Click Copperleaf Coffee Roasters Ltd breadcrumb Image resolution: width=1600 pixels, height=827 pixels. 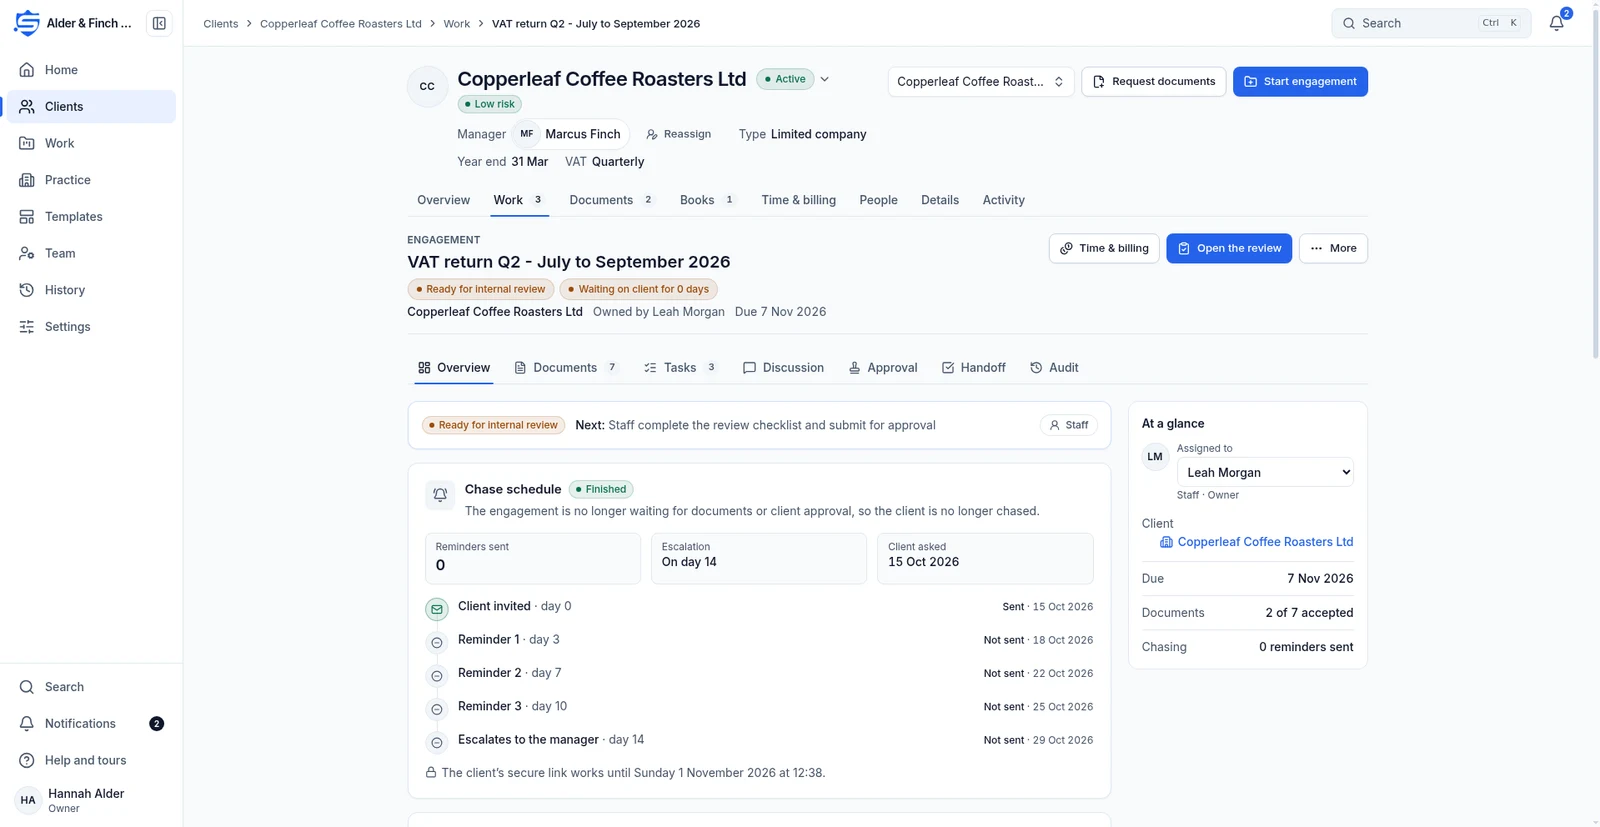pyautogui.click(x=341, y=23)
